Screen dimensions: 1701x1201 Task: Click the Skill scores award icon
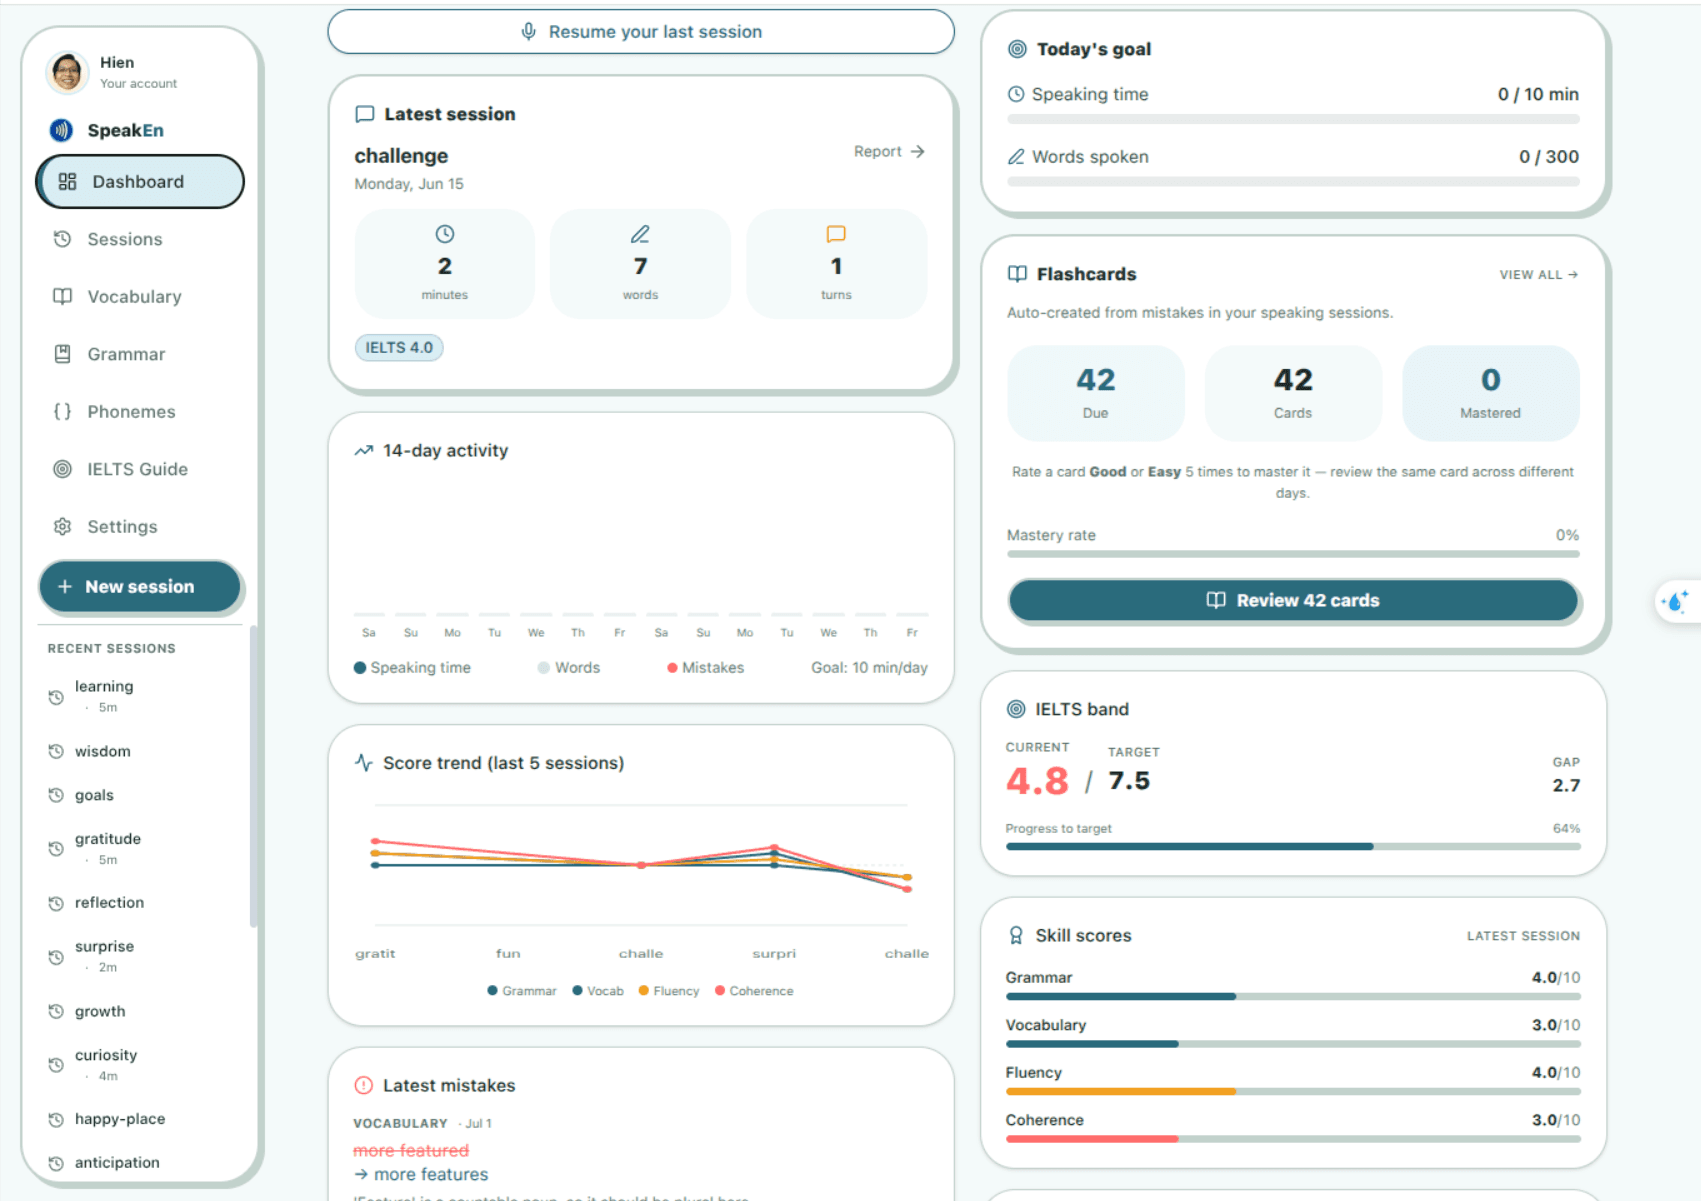click(x=1016, y=935)
